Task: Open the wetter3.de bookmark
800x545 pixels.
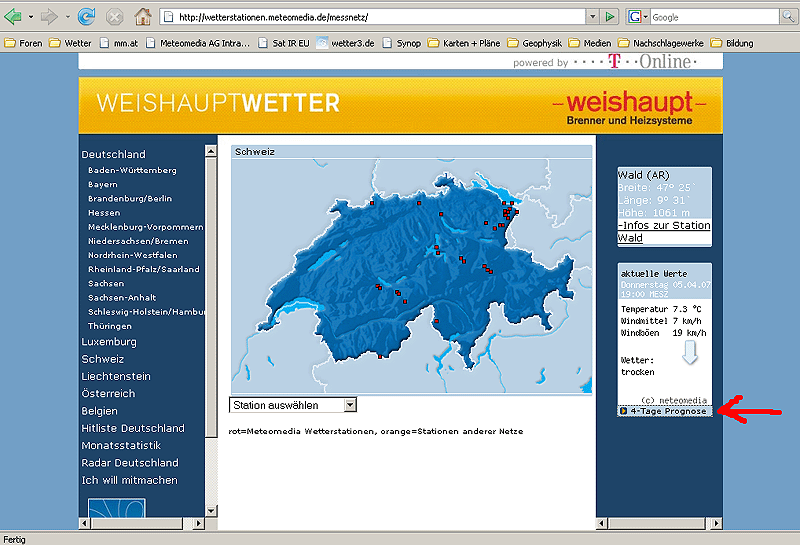Action: (345, 43)
